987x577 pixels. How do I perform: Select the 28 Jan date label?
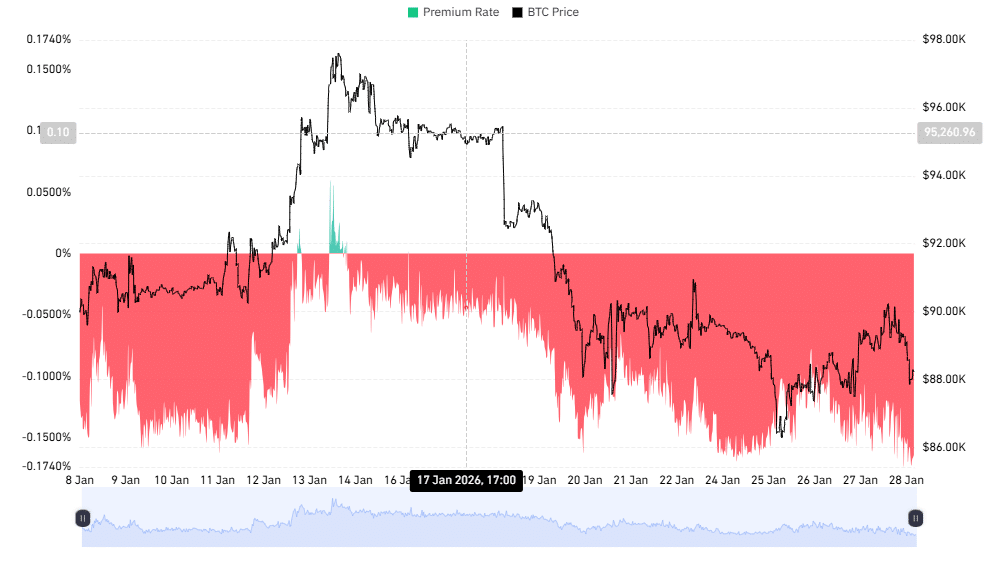tap(904, 479)
